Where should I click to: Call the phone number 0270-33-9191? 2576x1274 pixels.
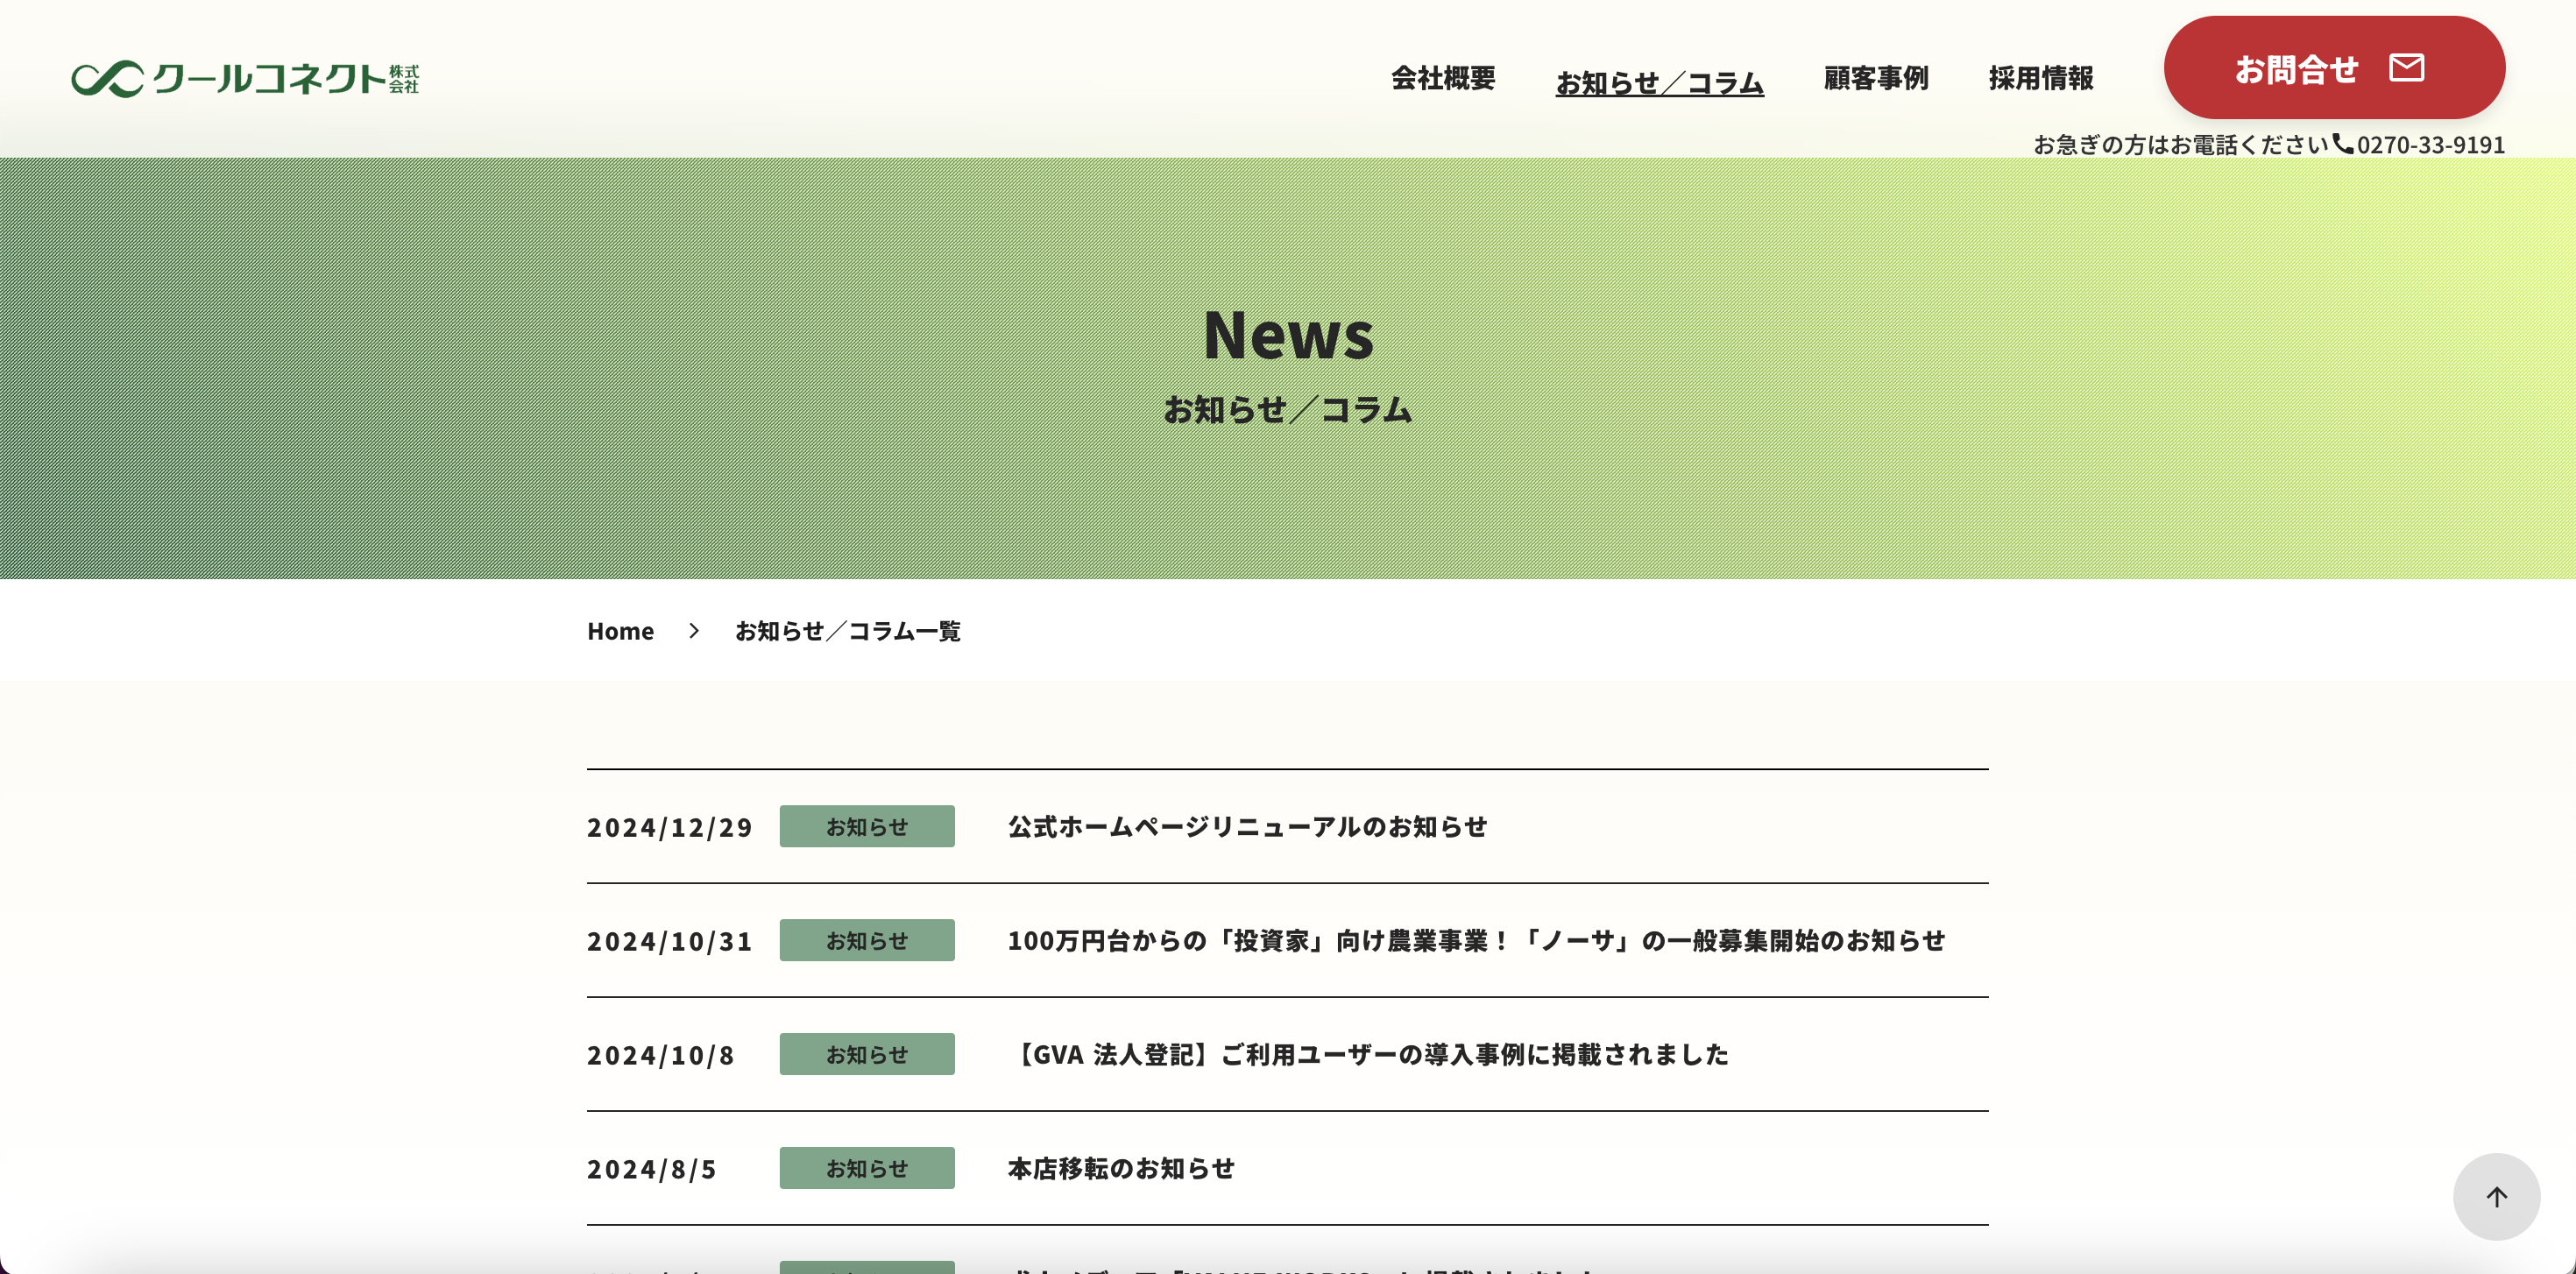(2430, 145)
